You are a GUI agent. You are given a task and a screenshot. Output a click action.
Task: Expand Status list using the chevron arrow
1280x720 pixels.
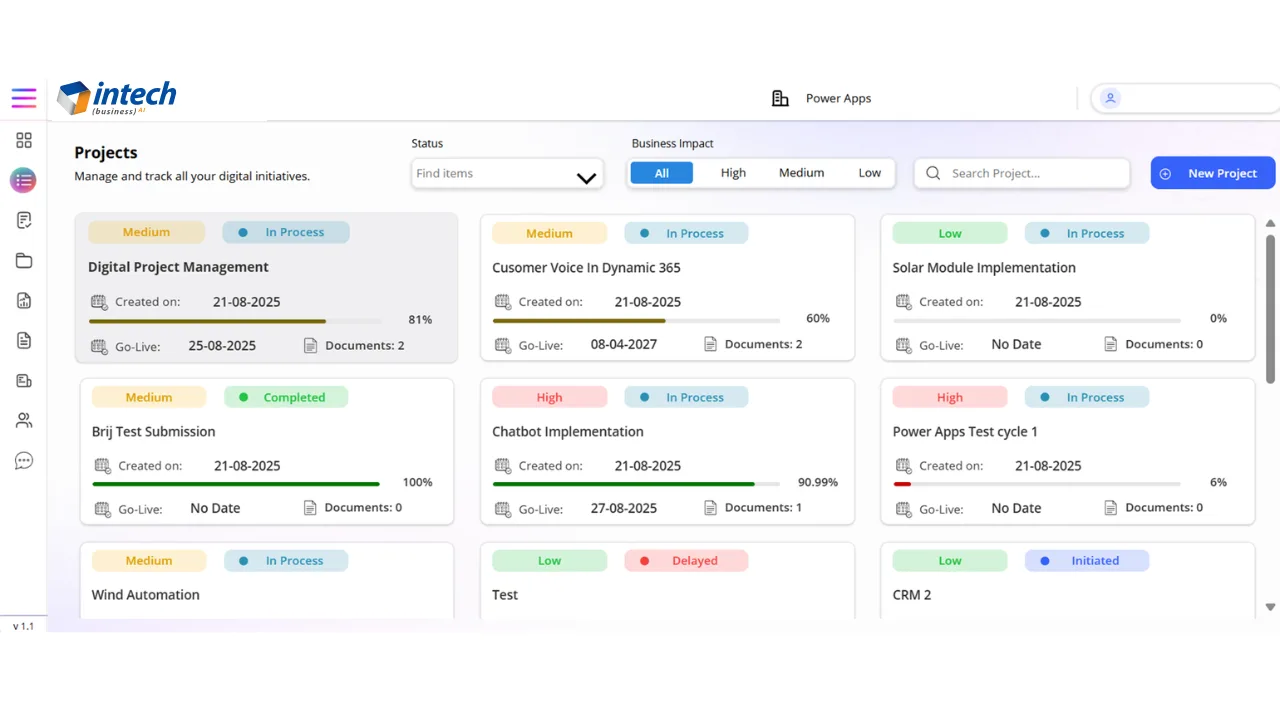(586, 178)
